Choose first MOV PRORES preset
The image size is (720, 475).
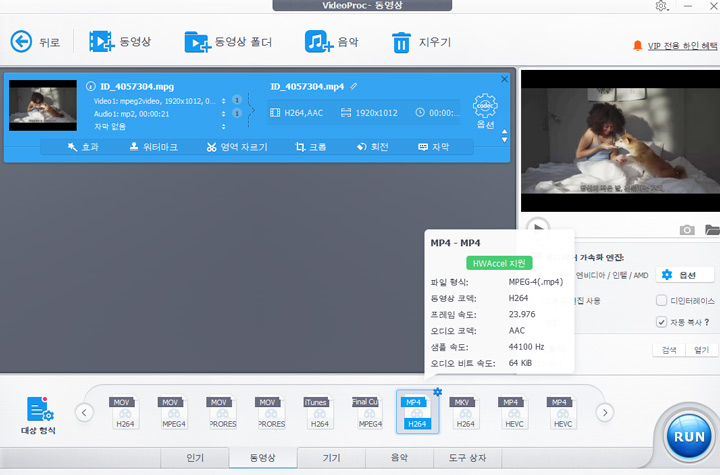222,413
